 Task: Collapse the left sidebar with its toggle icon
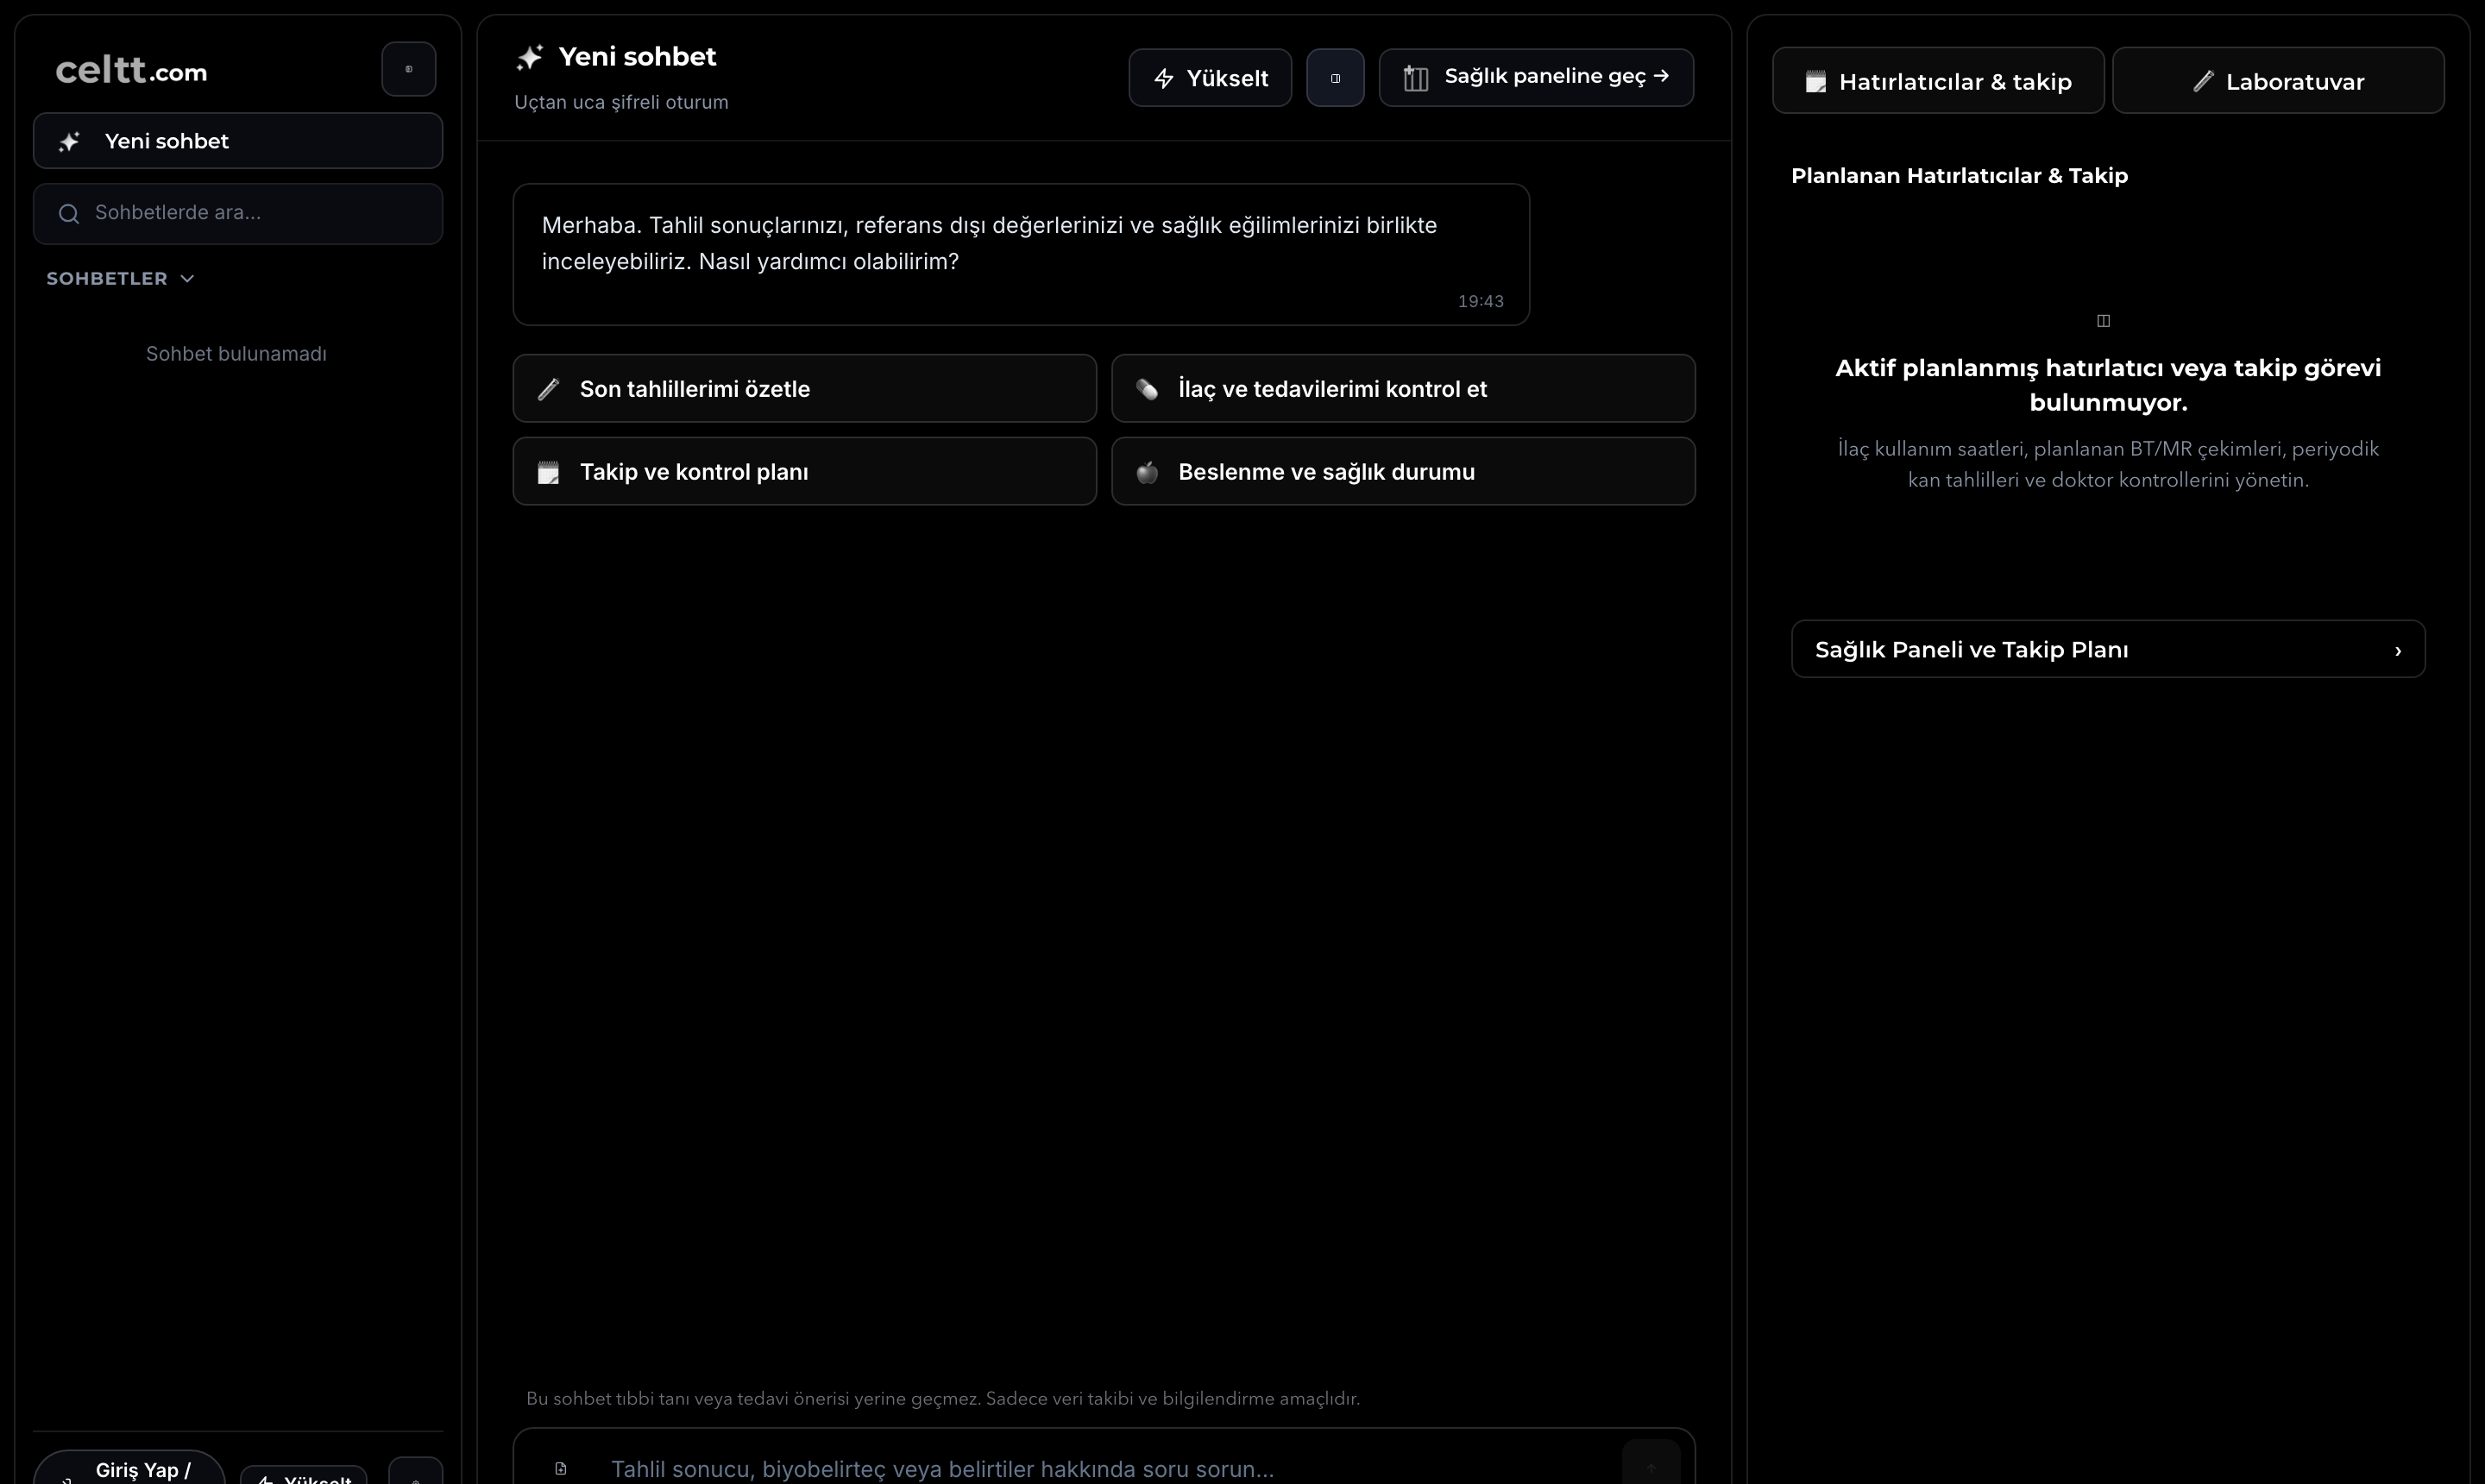pos(408,69)
